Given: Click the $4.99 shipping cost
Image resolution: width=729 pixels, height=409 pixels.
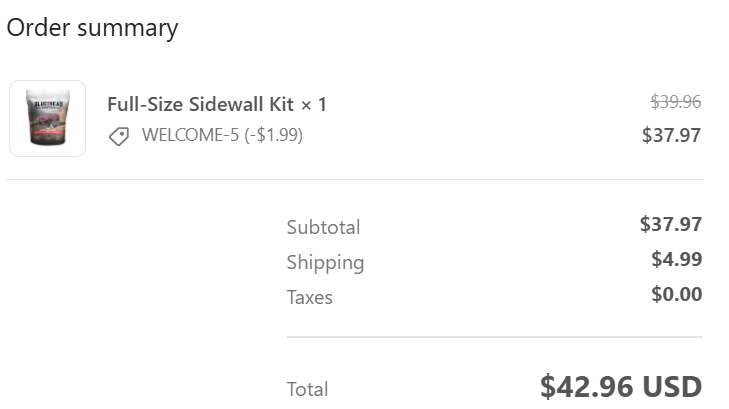Looking at the screenshot, I should 676,259.
